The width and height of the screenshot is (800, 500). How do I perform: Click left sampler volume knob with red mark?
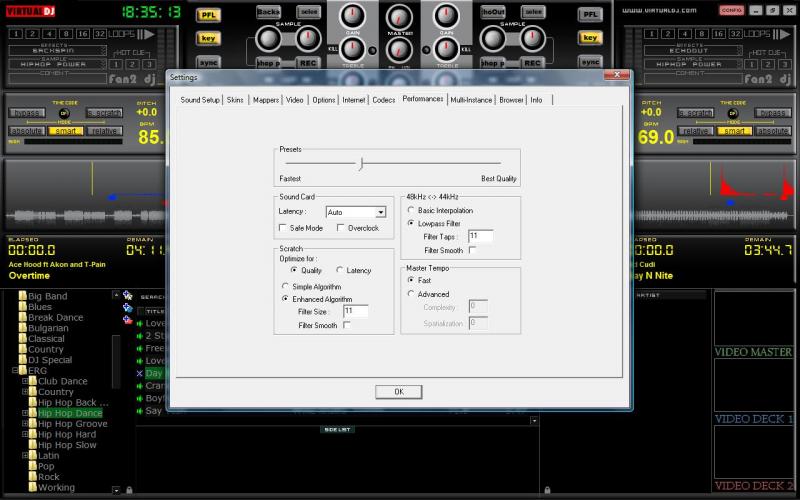308,38
